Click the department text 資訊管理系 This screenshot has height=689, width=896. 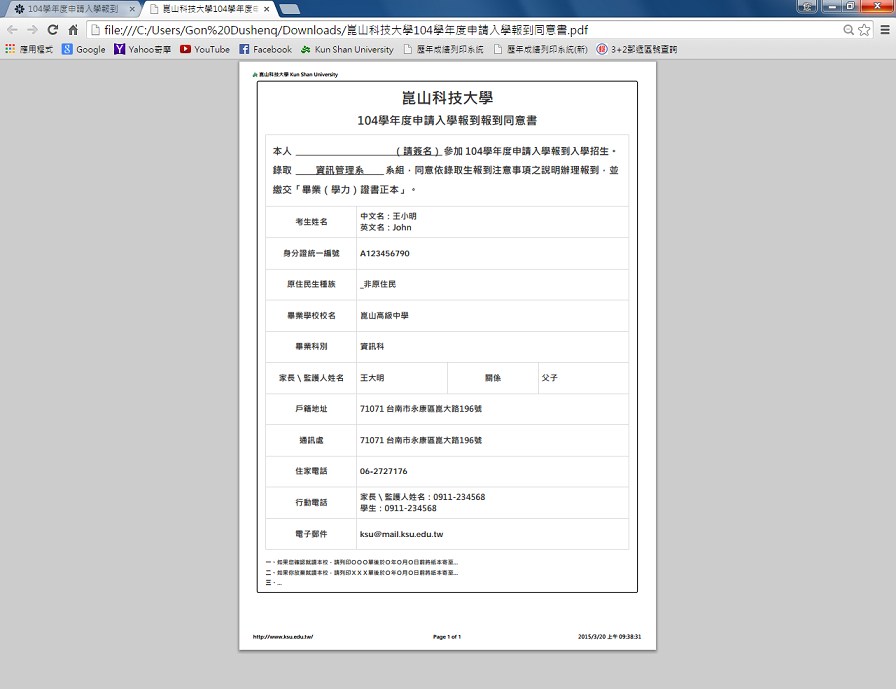coord(339,170)
